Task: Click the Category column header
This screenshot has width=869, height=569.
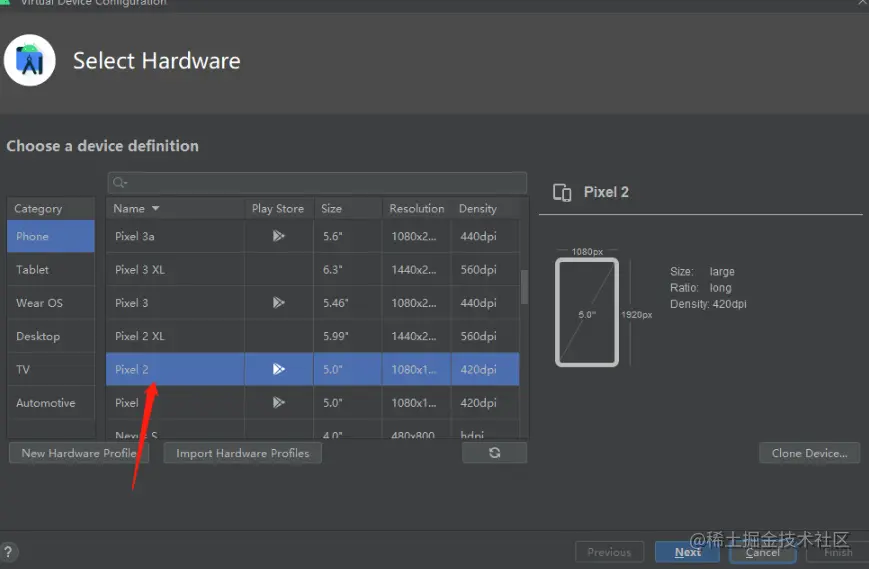Action: pyautogui.click(x=51, y=208)
